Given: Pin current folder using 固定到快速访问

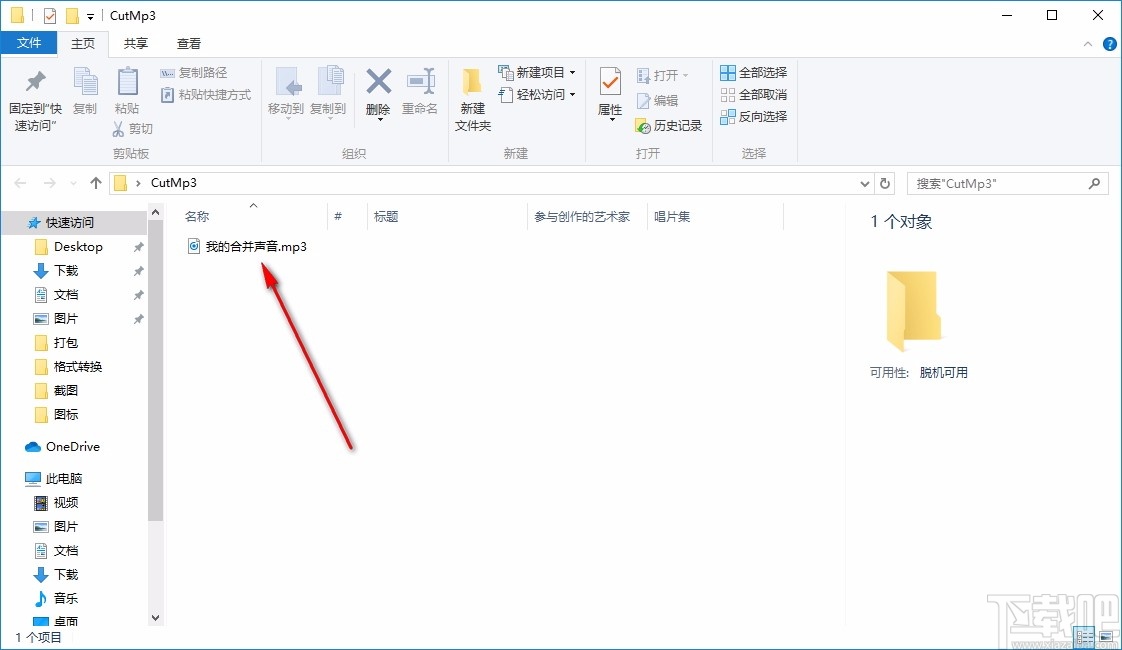Looking at the screenshot, I should point(34,95).
